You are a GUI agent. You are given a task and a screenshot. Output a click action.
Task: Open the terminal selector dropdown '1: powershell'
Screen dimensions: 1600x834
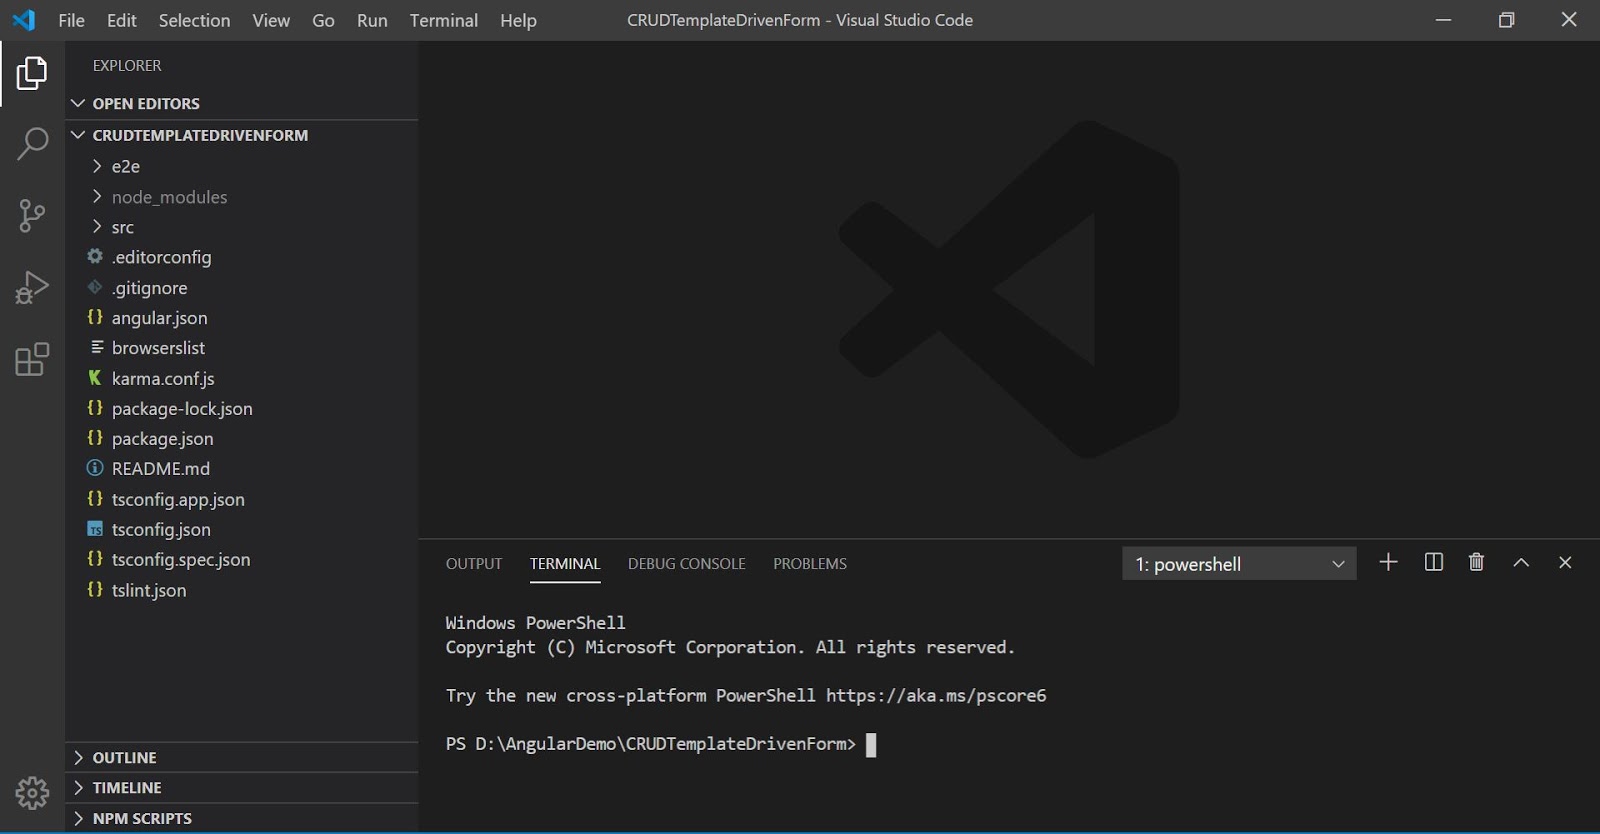[x=1239, y=564]
